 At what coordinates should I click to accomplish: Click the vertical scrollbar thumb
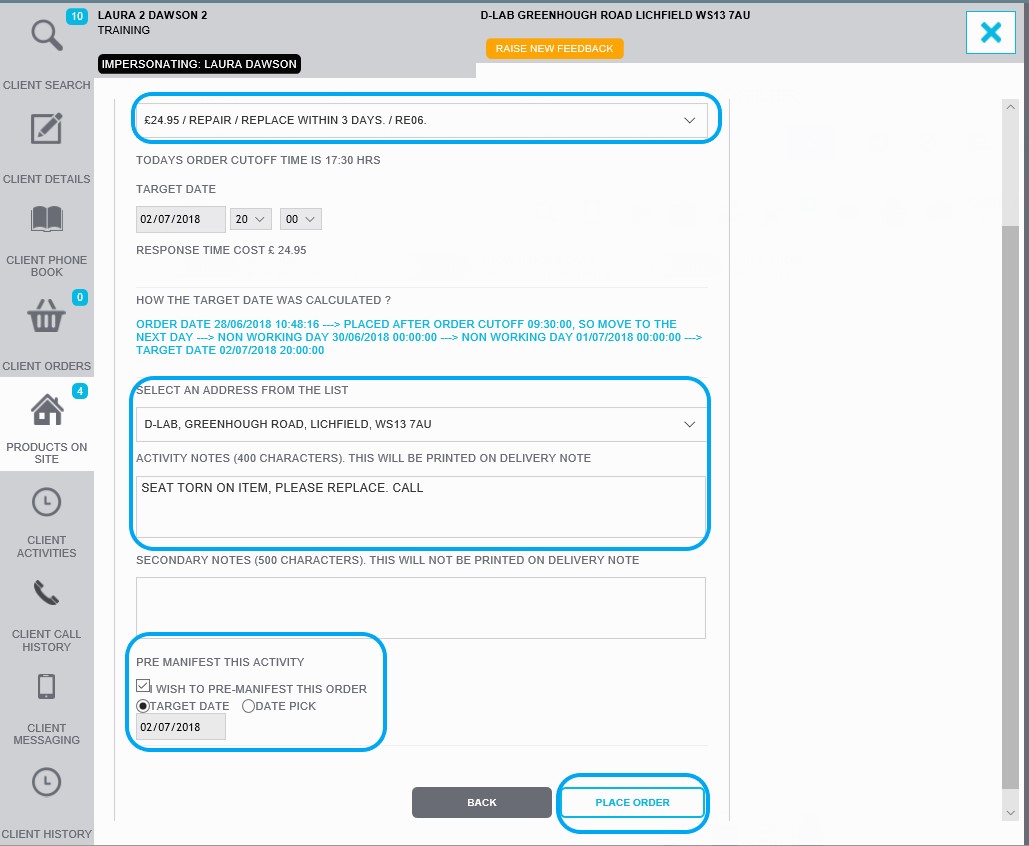click(1011, 507)
